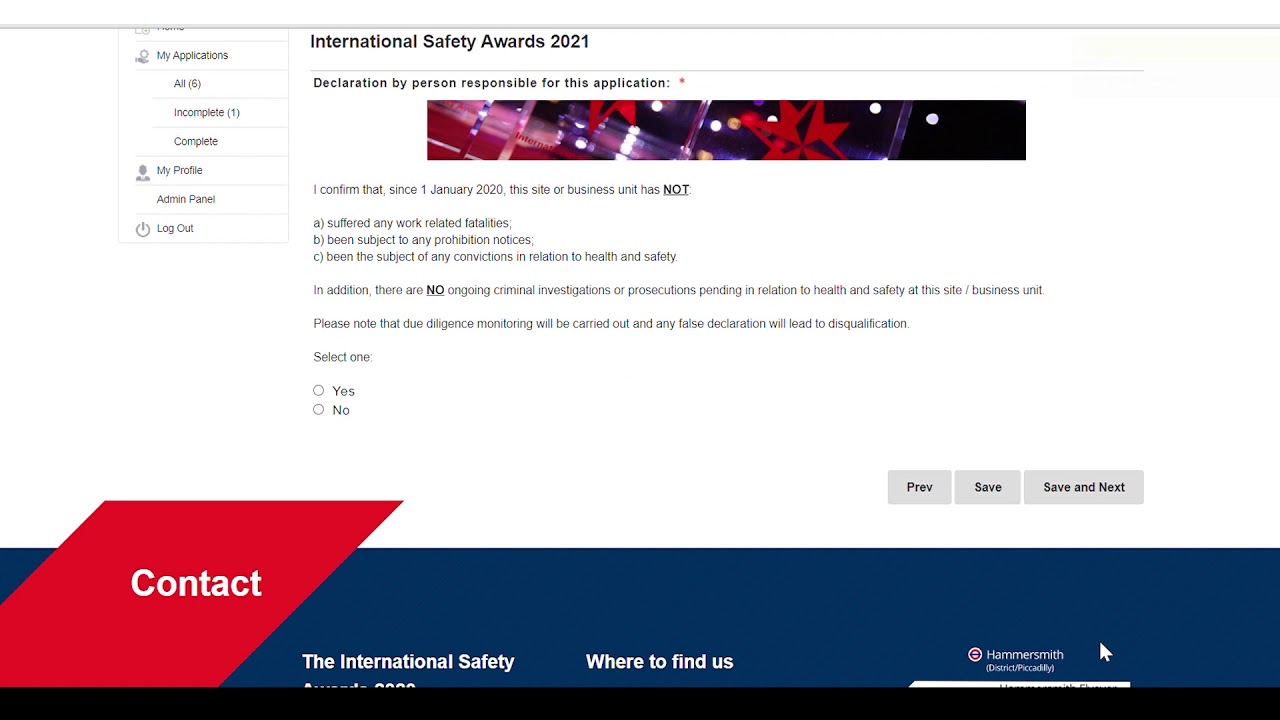
Task: Click the Contact heading
Action: (196, 583)
